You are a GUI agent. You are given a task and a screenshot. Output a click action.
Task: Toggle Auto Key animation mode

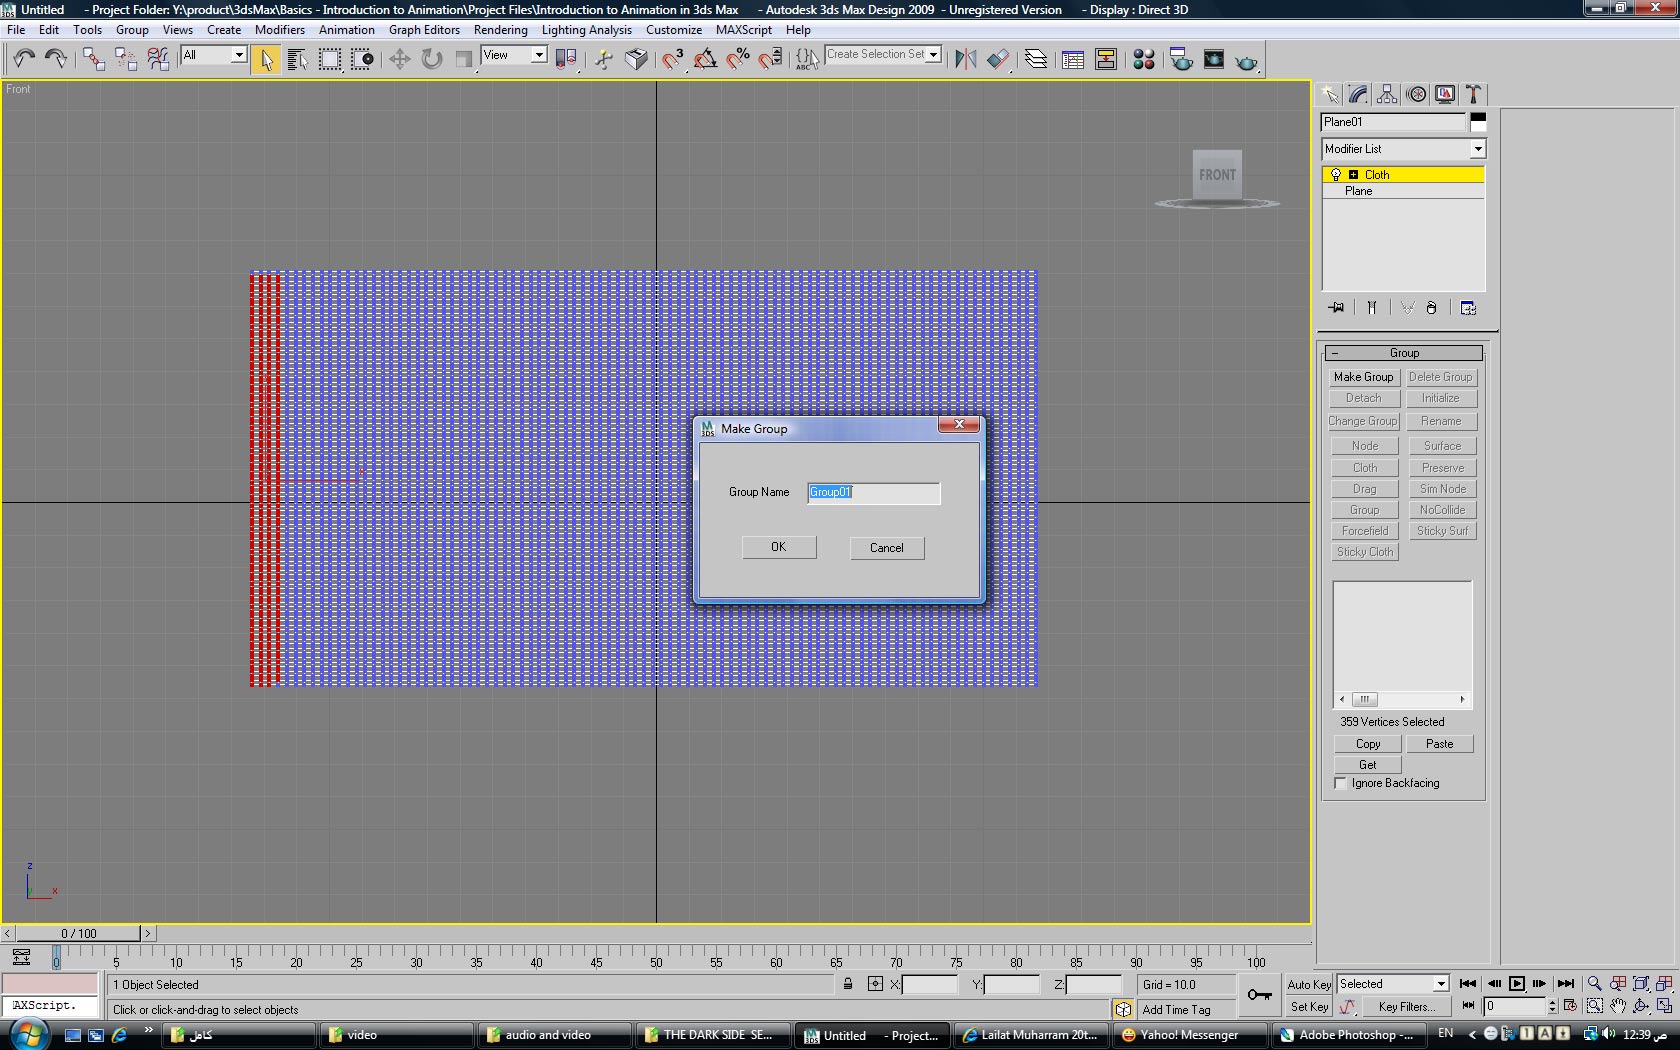click(x=1308, y=984)
